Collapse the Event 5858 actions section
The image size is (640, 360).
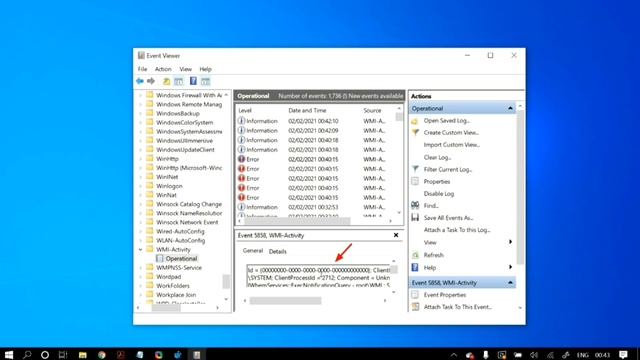[510, 282]
